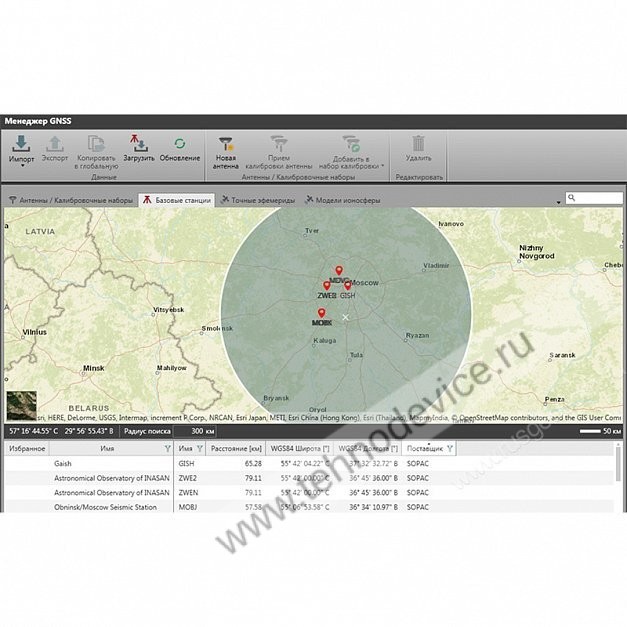Create a new antenna with Новая антенна

[226, 144]
